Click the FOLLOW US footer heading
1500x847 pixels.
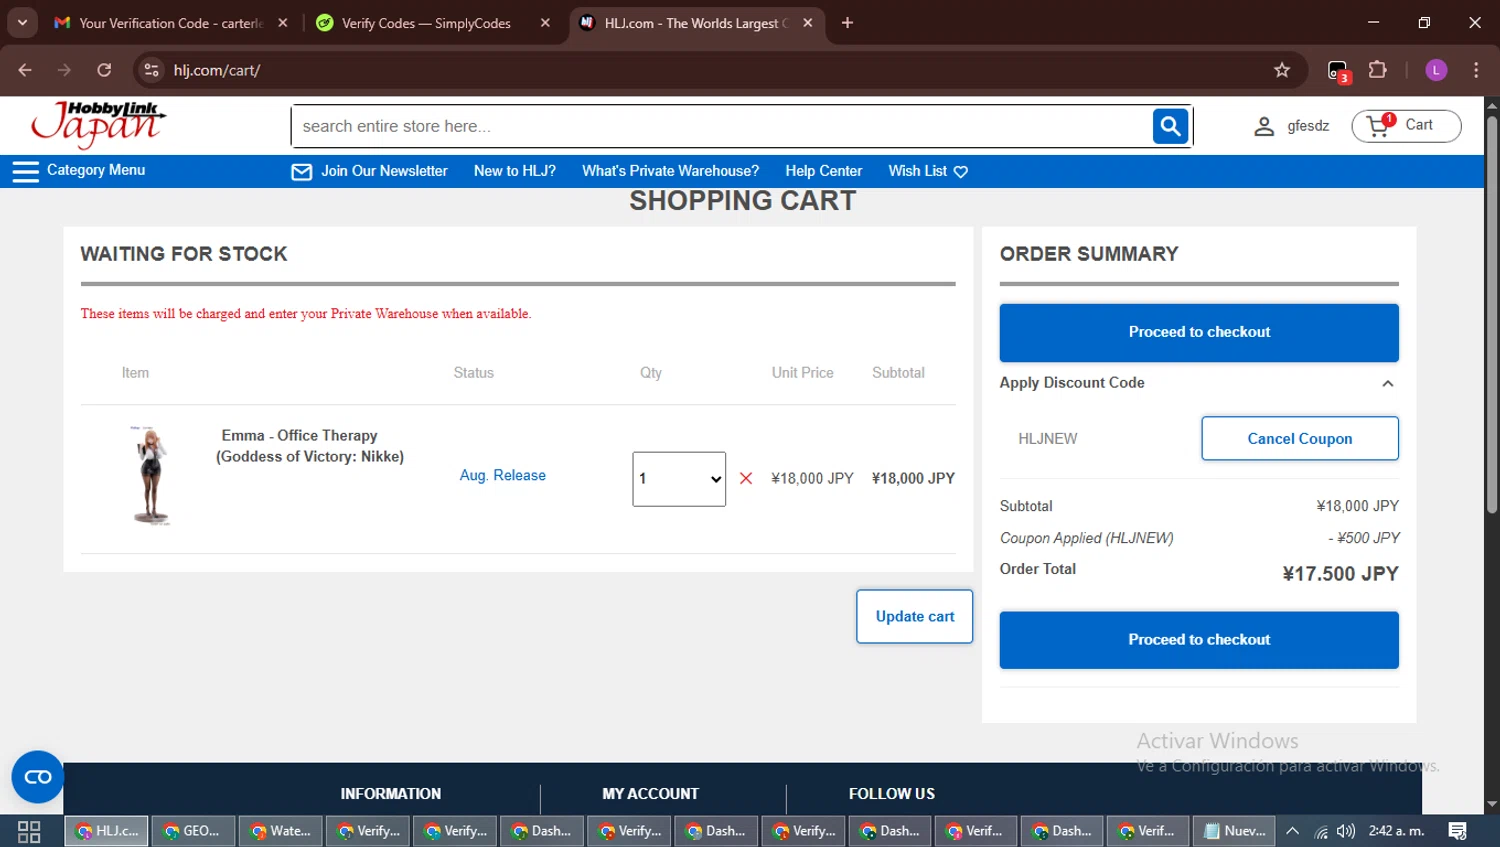pos(892,794)
